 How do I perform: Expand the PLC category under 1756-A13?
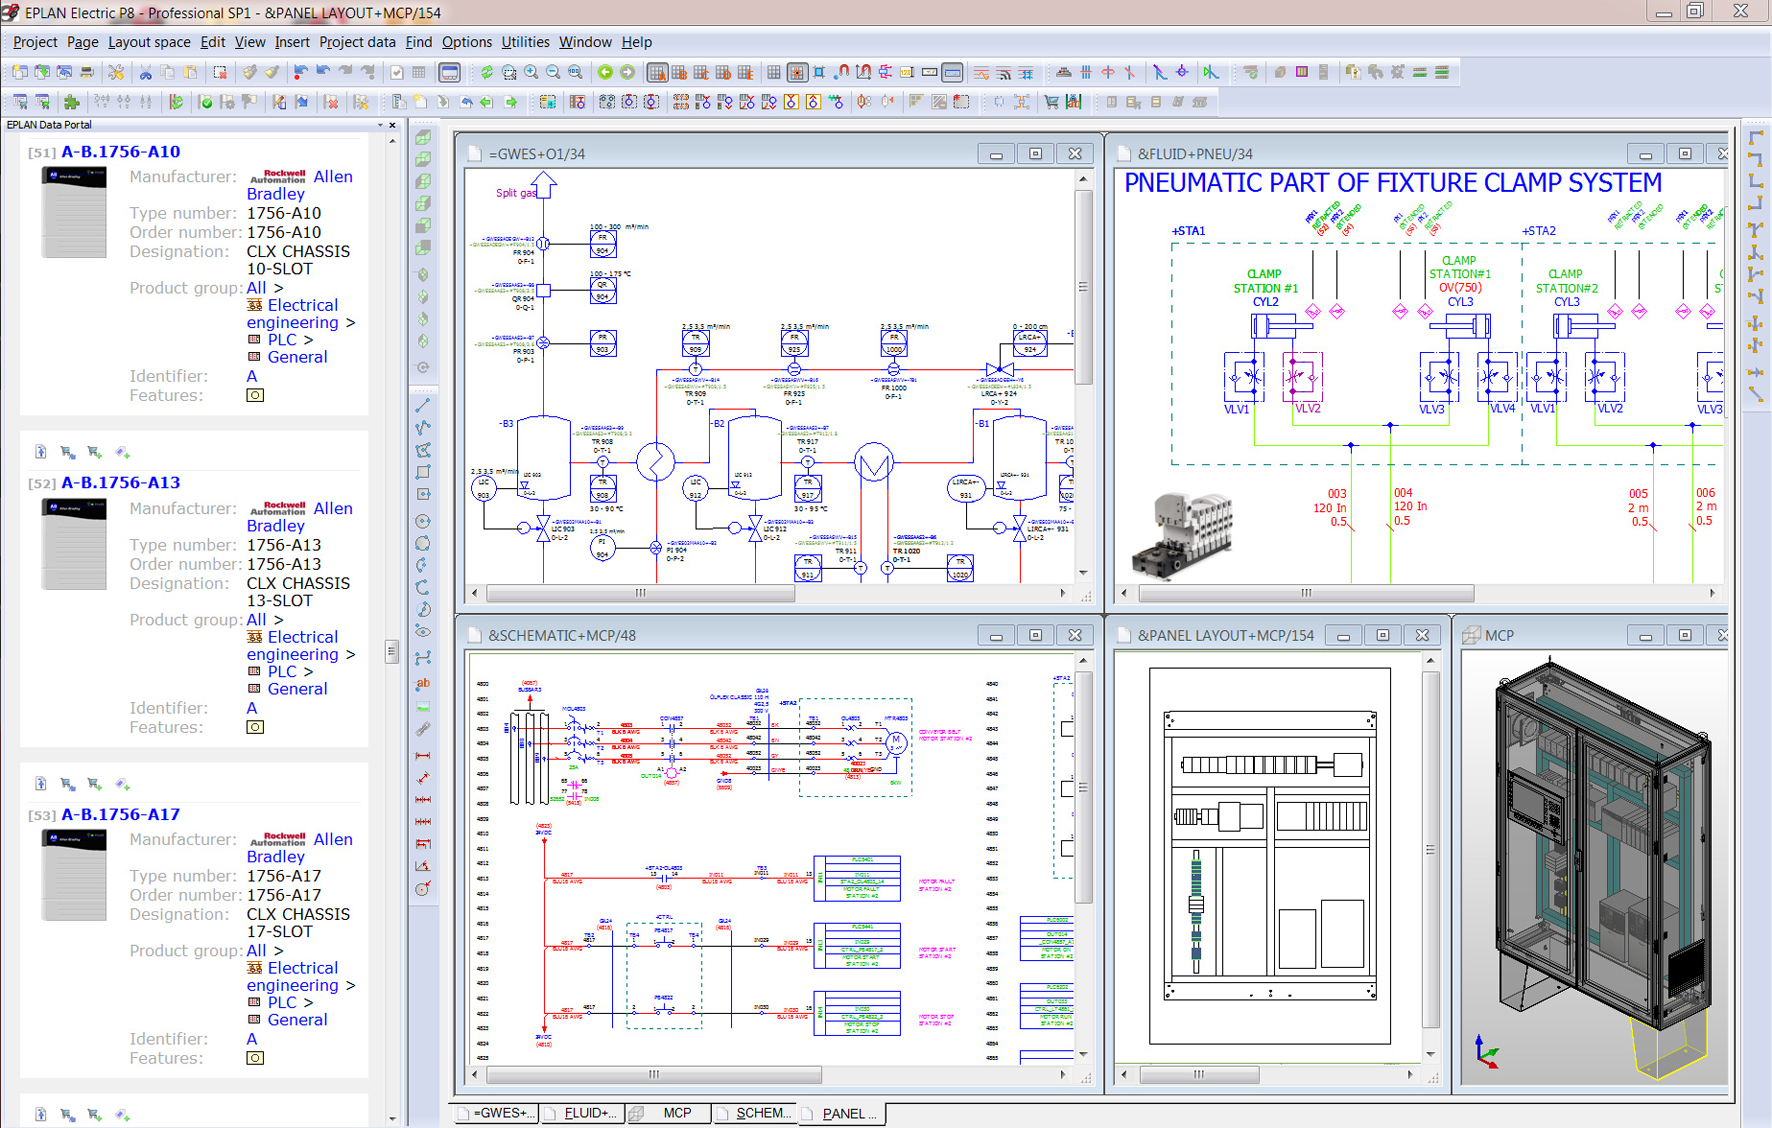[x=282, y=671]
